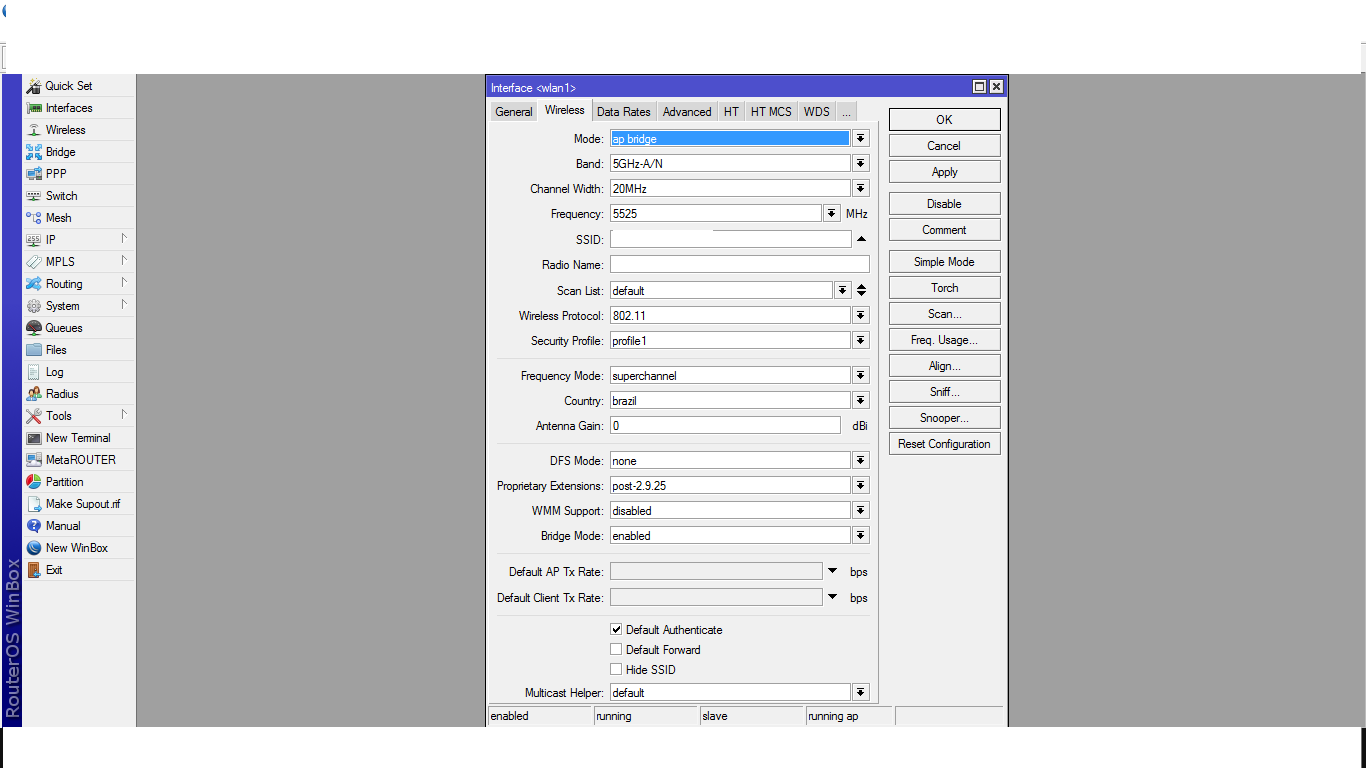Click the Bridge icon in sidebar
1366x768 pixels.
(x=34, y=152)
